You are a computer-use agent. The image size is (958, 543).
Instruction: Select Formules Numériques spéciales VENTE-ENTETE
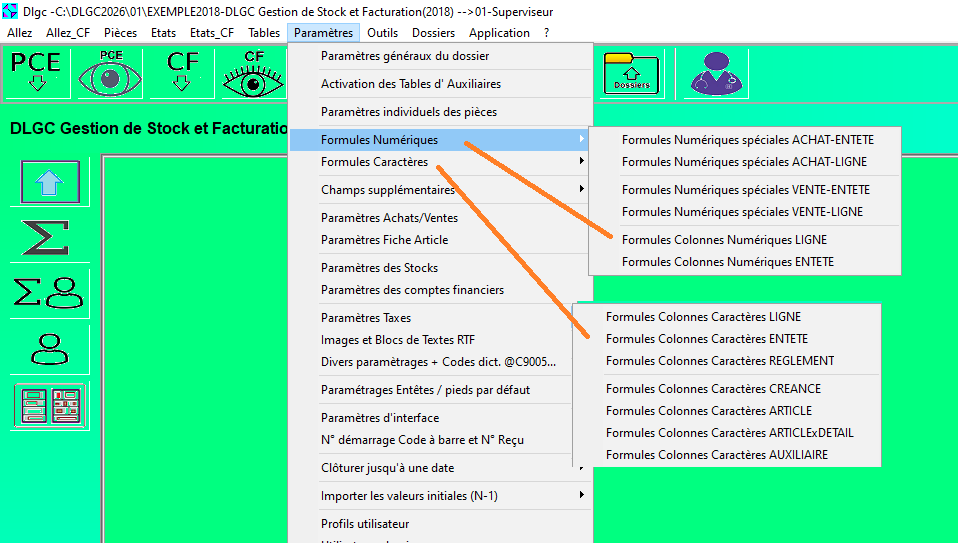click(x=745, y=190)
